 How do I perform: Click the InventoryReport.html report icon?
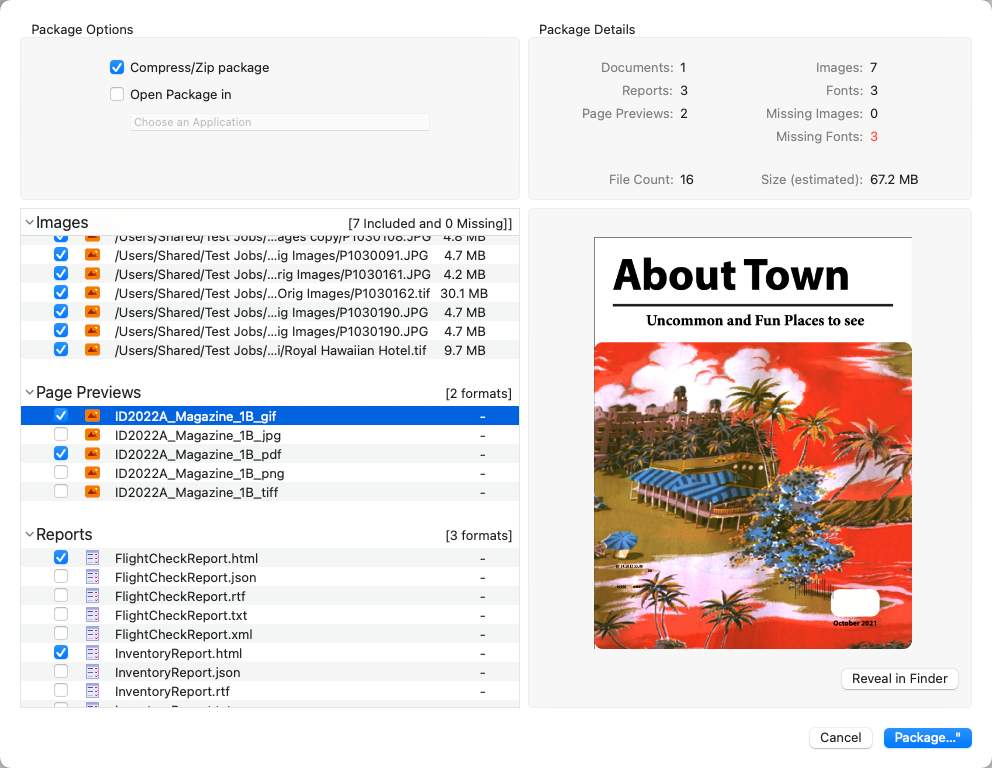pyautogui.click(x=92, y=653)
